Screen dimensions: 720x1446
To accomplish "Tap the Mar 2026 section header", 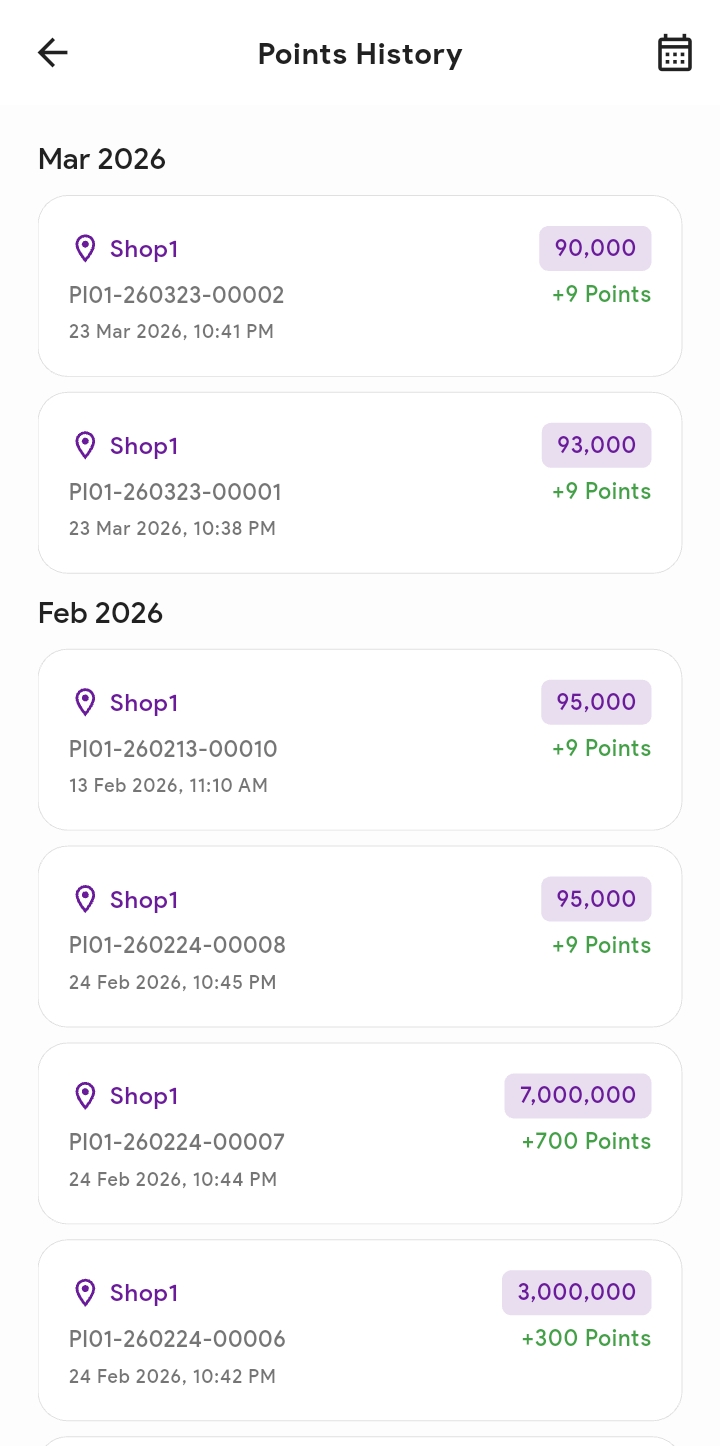I will (102, 159).
